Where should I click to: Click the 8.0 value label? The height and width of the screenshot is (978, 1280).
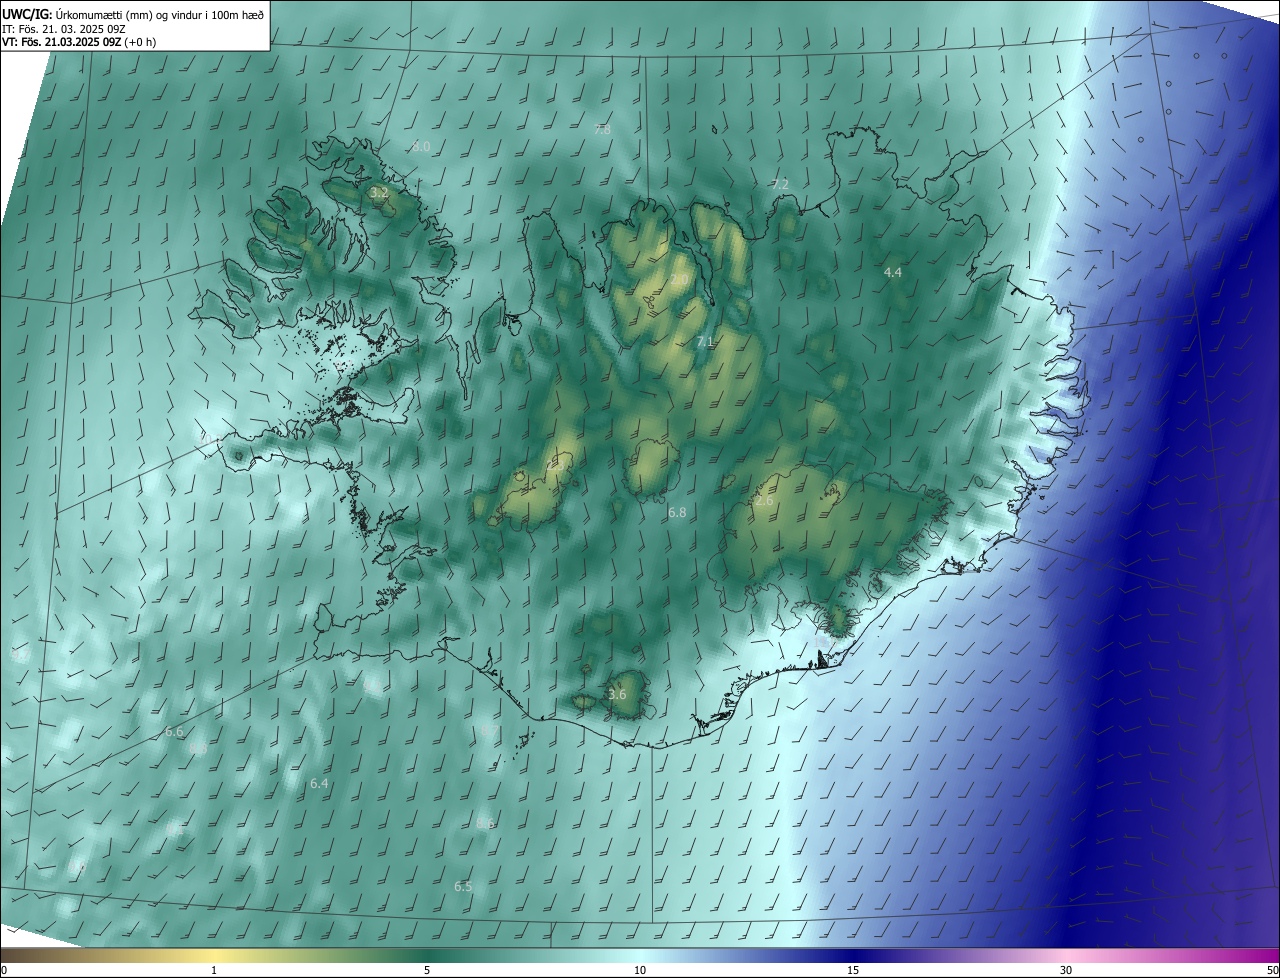pyautogui.click(x=421, y=146)
